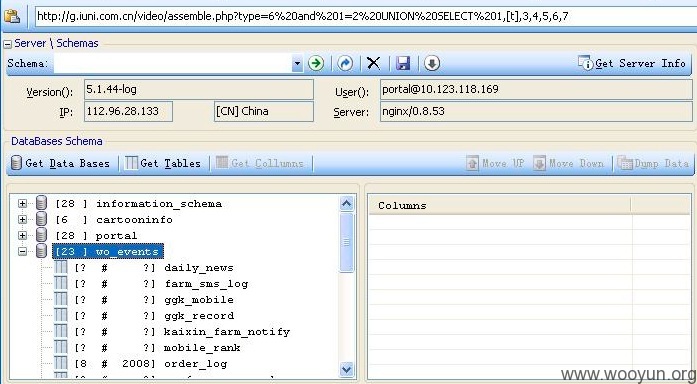Click the information_schema database cylinder icon
Viewport: 697px width, 384px height.
coord(41,203)
